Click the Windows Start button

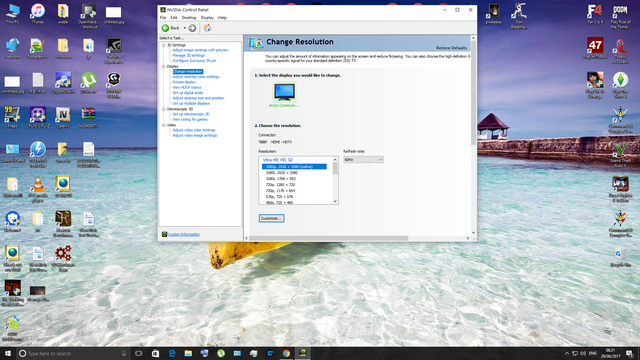[8, 353]
